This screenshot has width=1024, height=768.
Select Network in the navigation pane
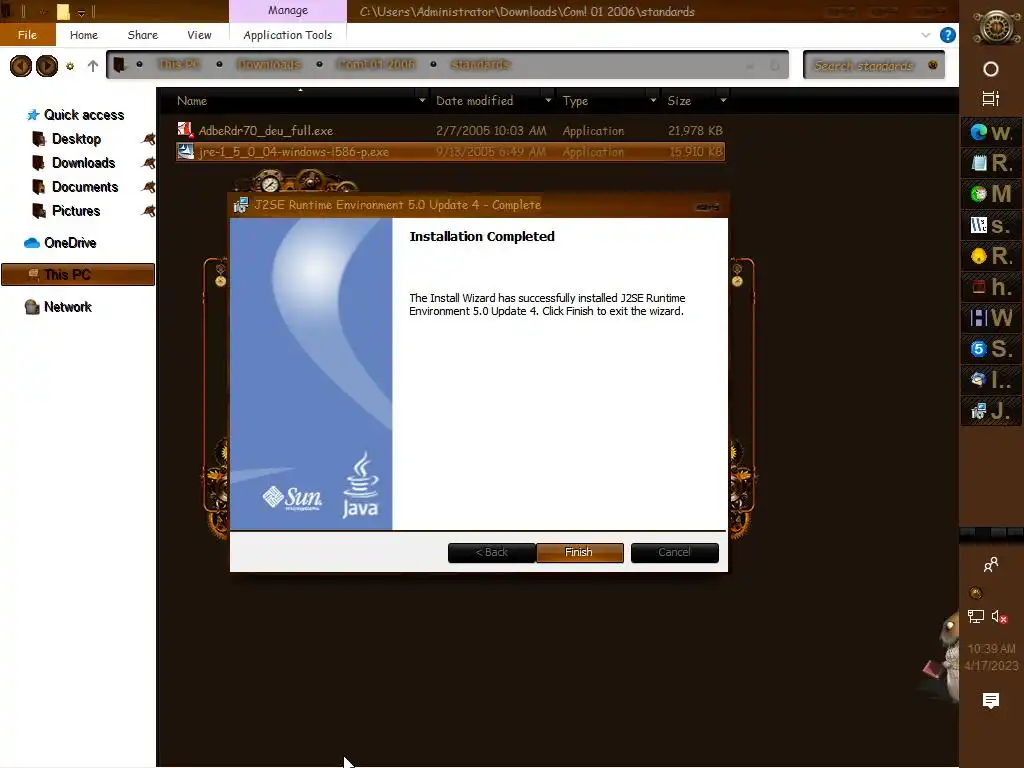[68, 307]
